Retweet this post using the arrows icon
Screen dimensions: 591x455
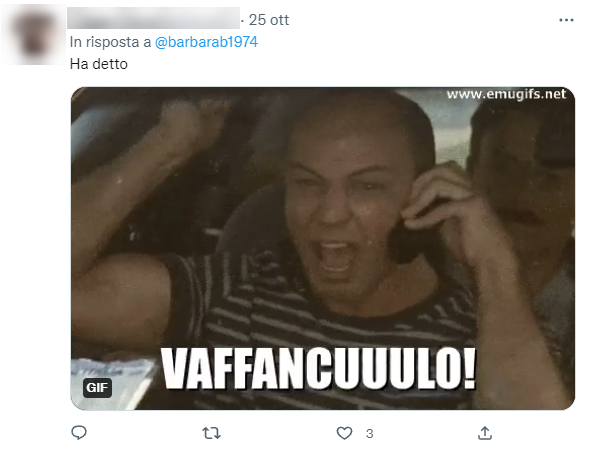point(211,433)
